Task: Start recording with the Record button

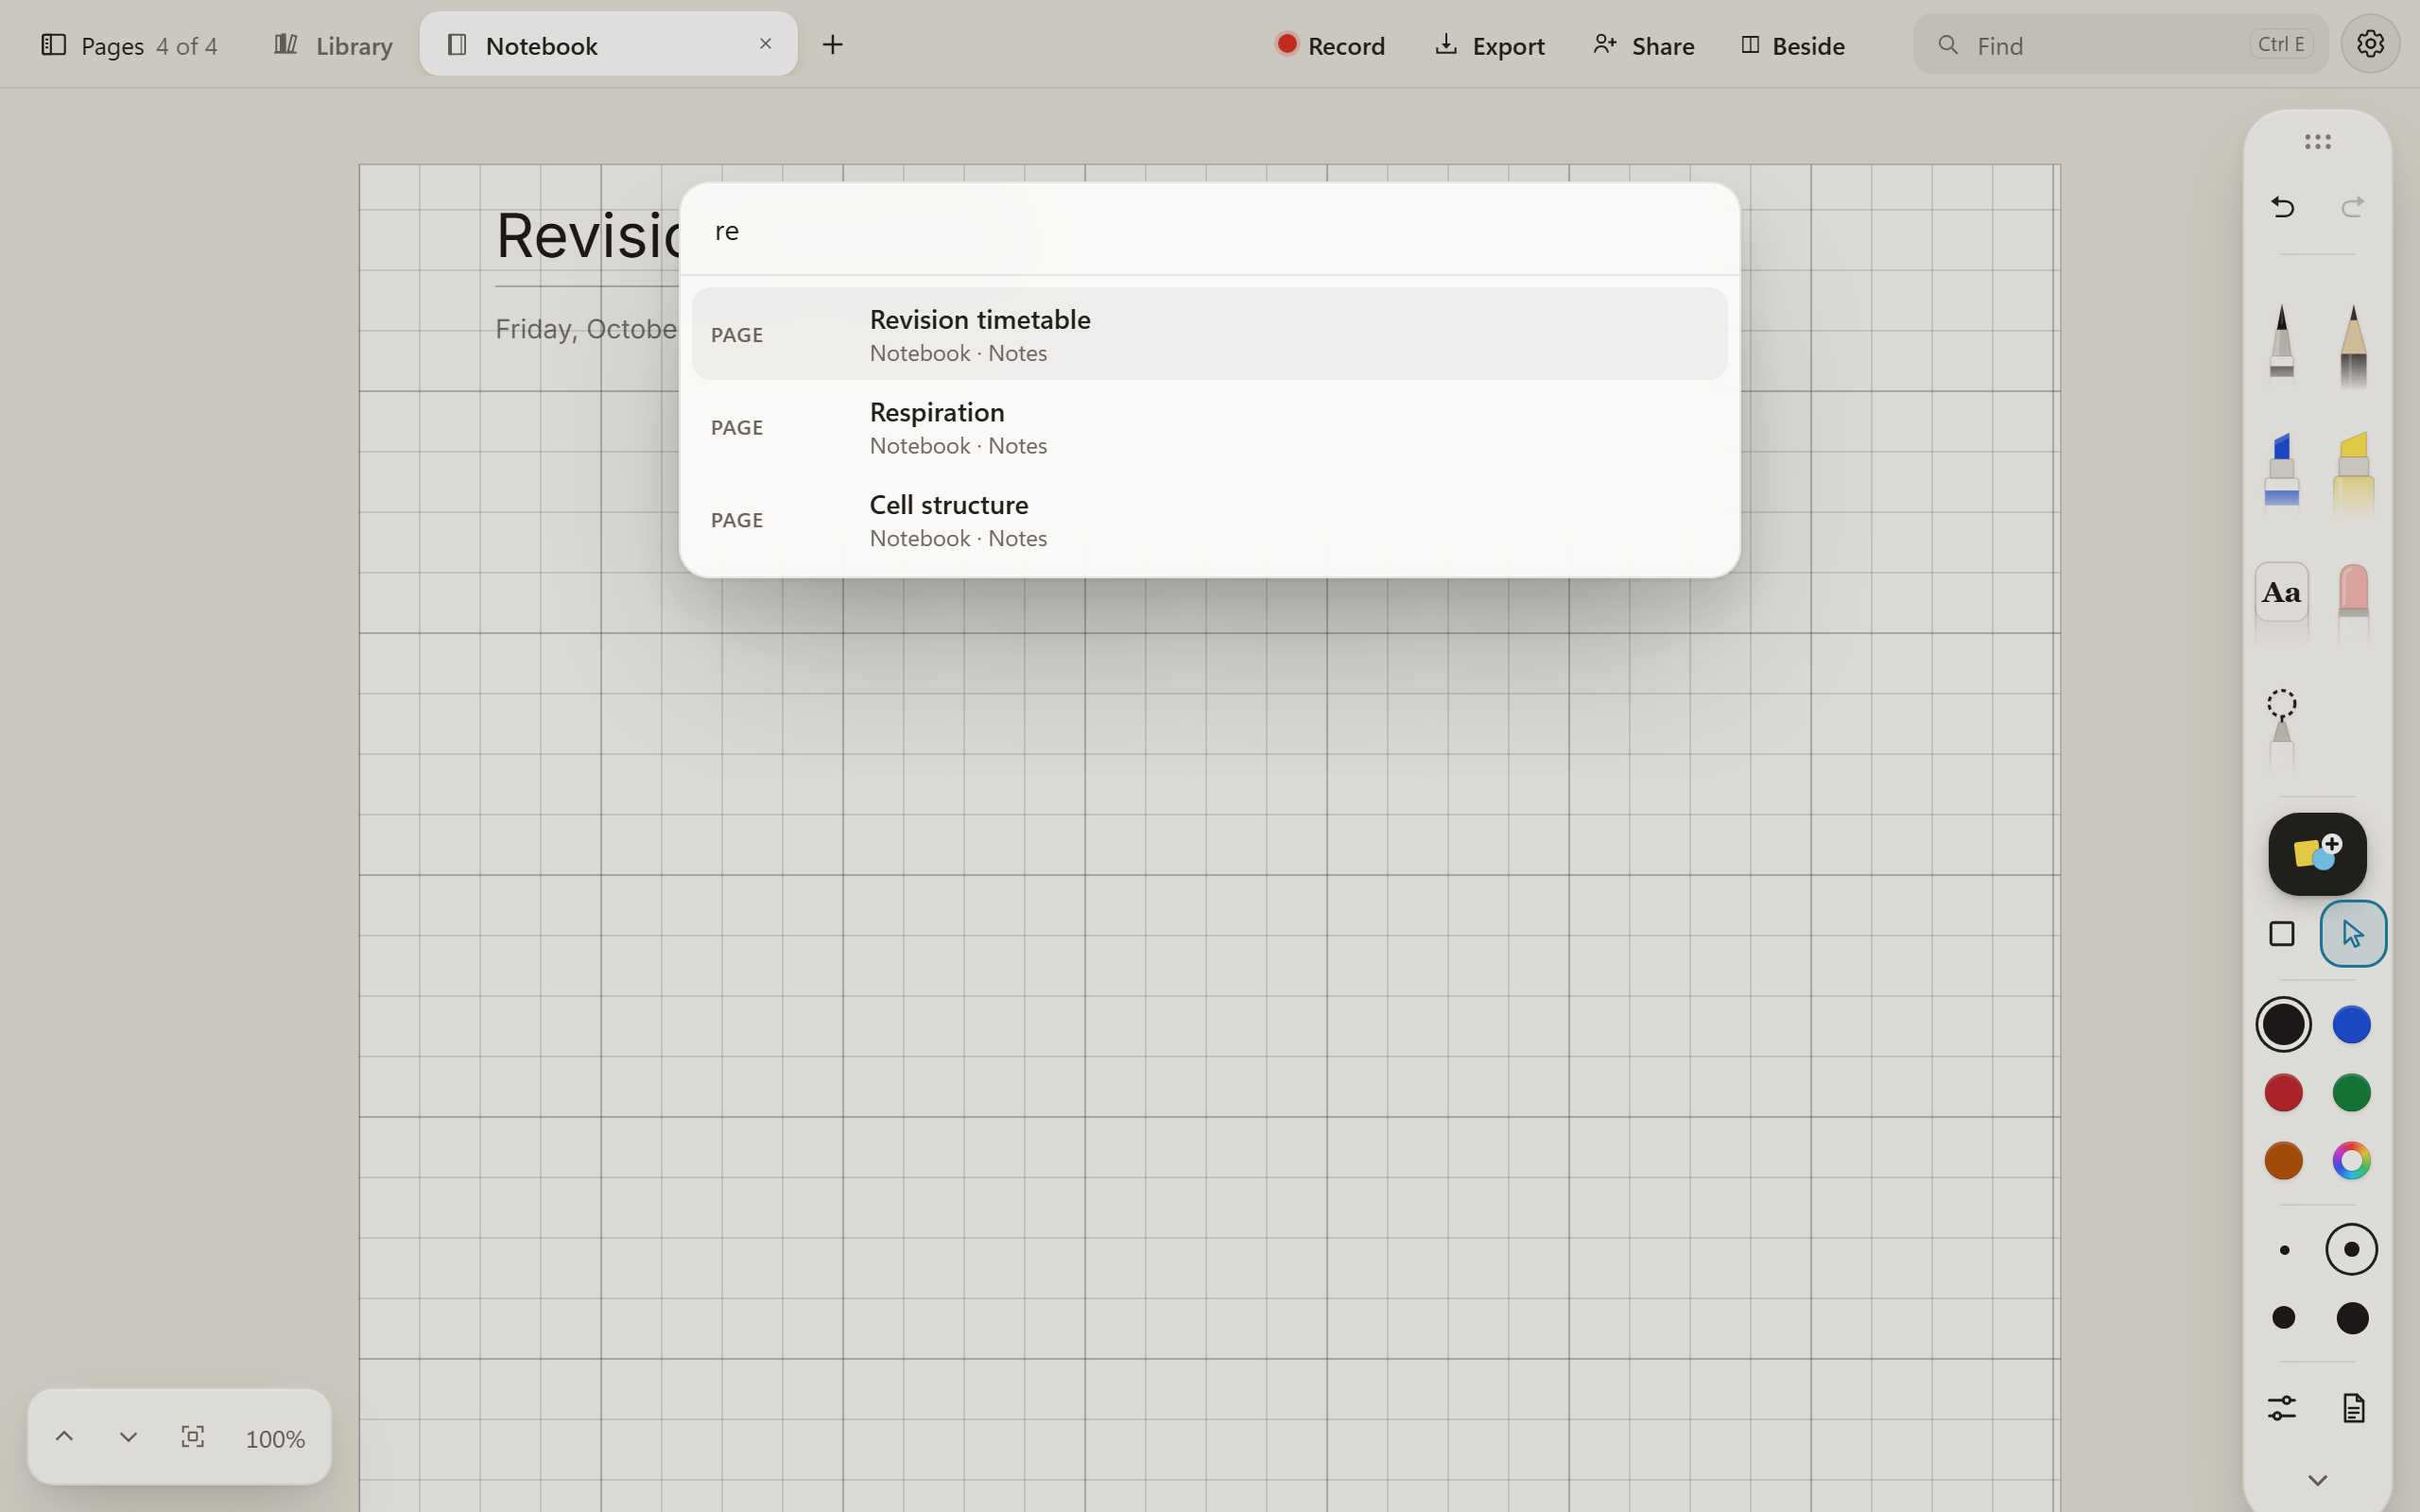Action: click(1330, 45)
